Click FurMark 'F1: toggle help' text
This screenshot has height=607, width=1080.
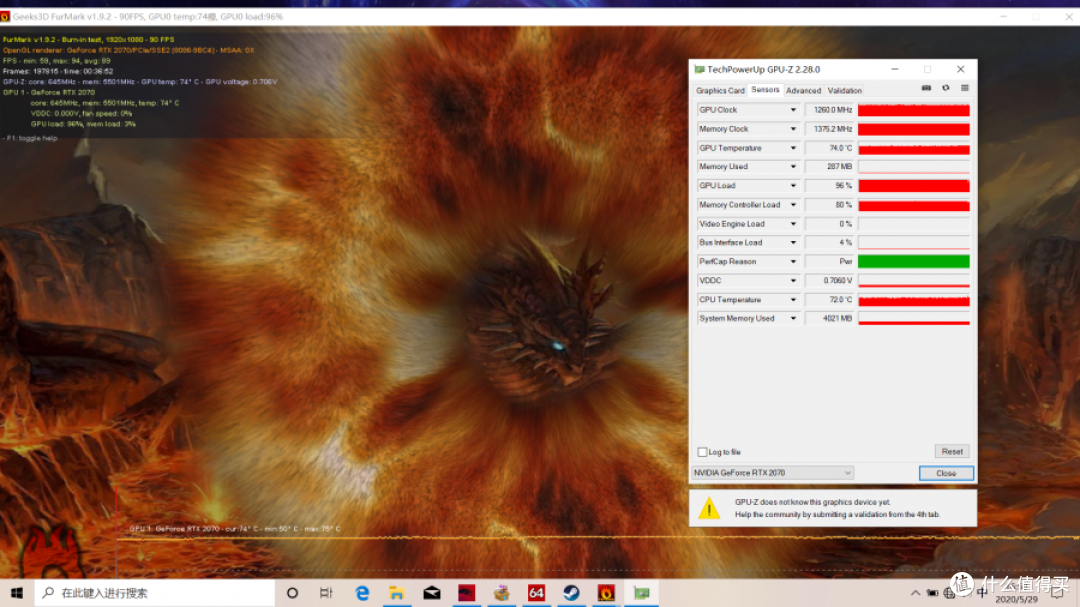(32, 138)
